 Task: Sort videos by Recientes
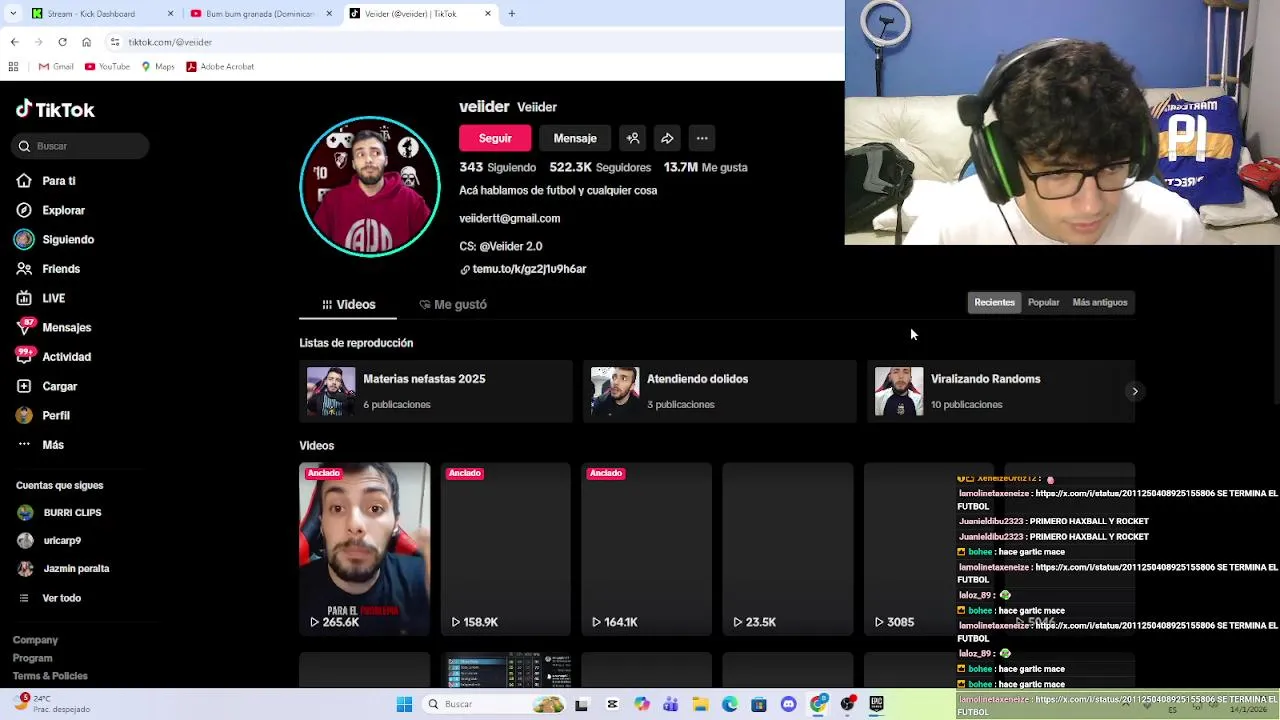pyautogui.click(x=994, y=302)
